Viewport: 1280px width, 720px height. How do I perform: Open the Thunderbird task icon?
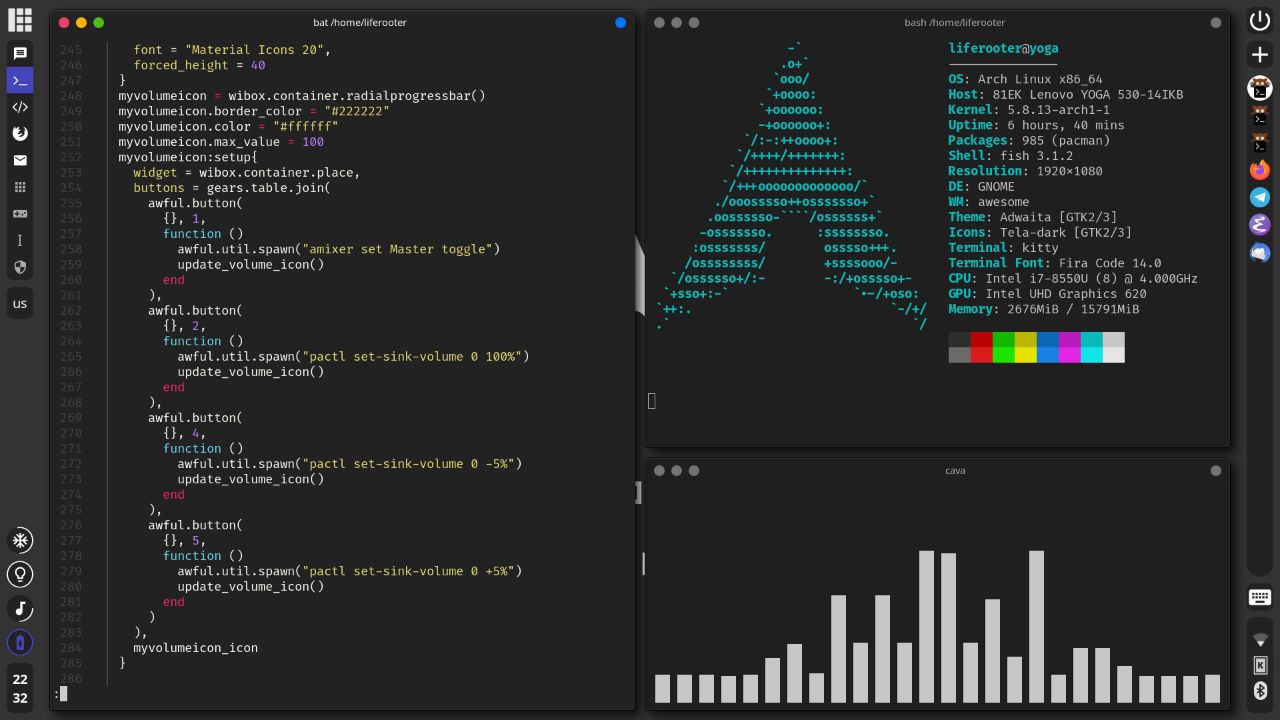(1260, 253)
